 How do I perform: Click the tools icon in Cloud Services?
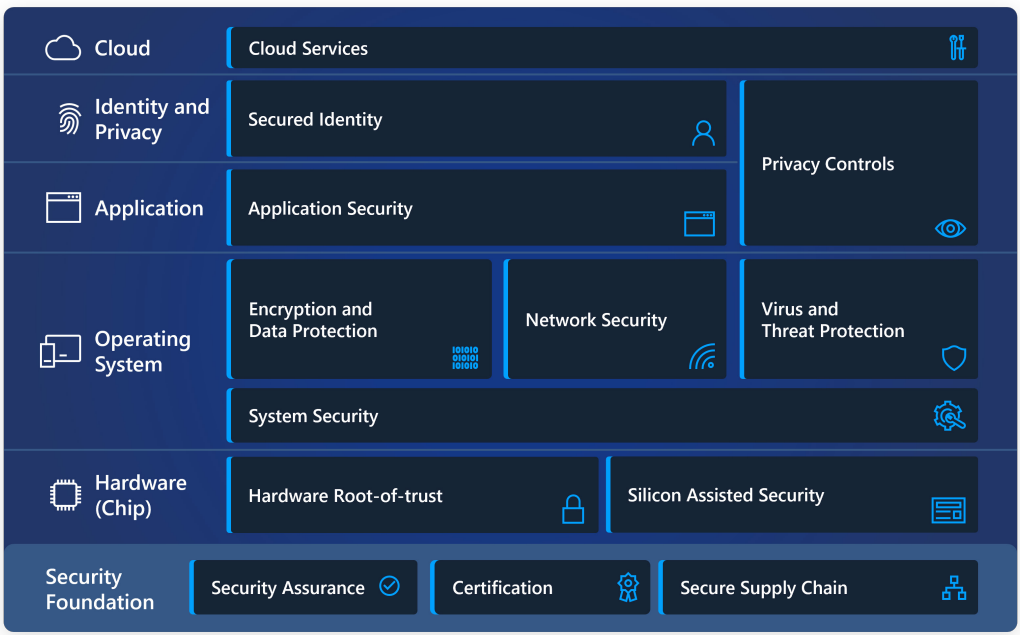(x=957, y=48)
